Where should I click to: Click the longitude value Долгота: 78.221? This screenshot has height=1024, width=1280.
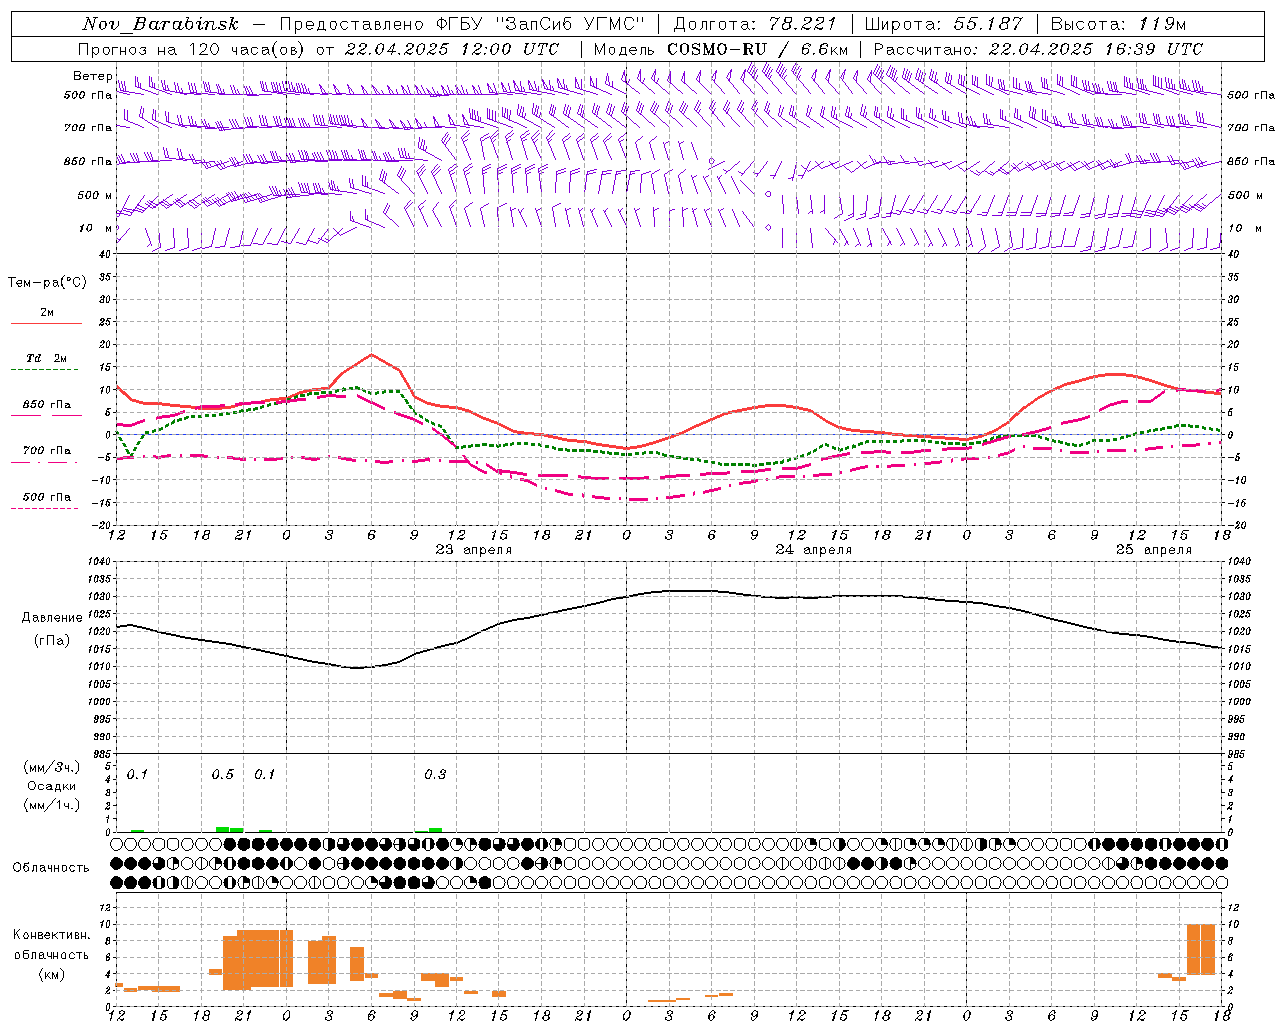[x=757, y=24]
